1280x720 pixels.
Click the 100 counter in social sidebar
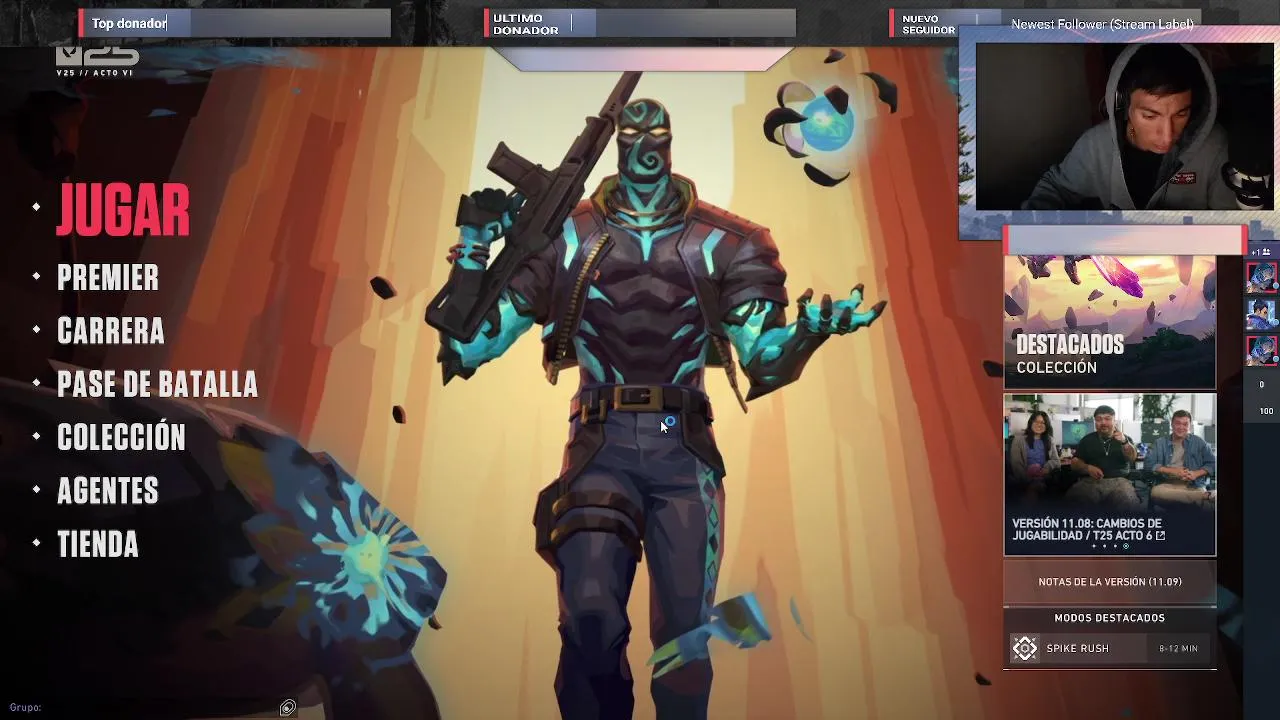click(1266, 411)
